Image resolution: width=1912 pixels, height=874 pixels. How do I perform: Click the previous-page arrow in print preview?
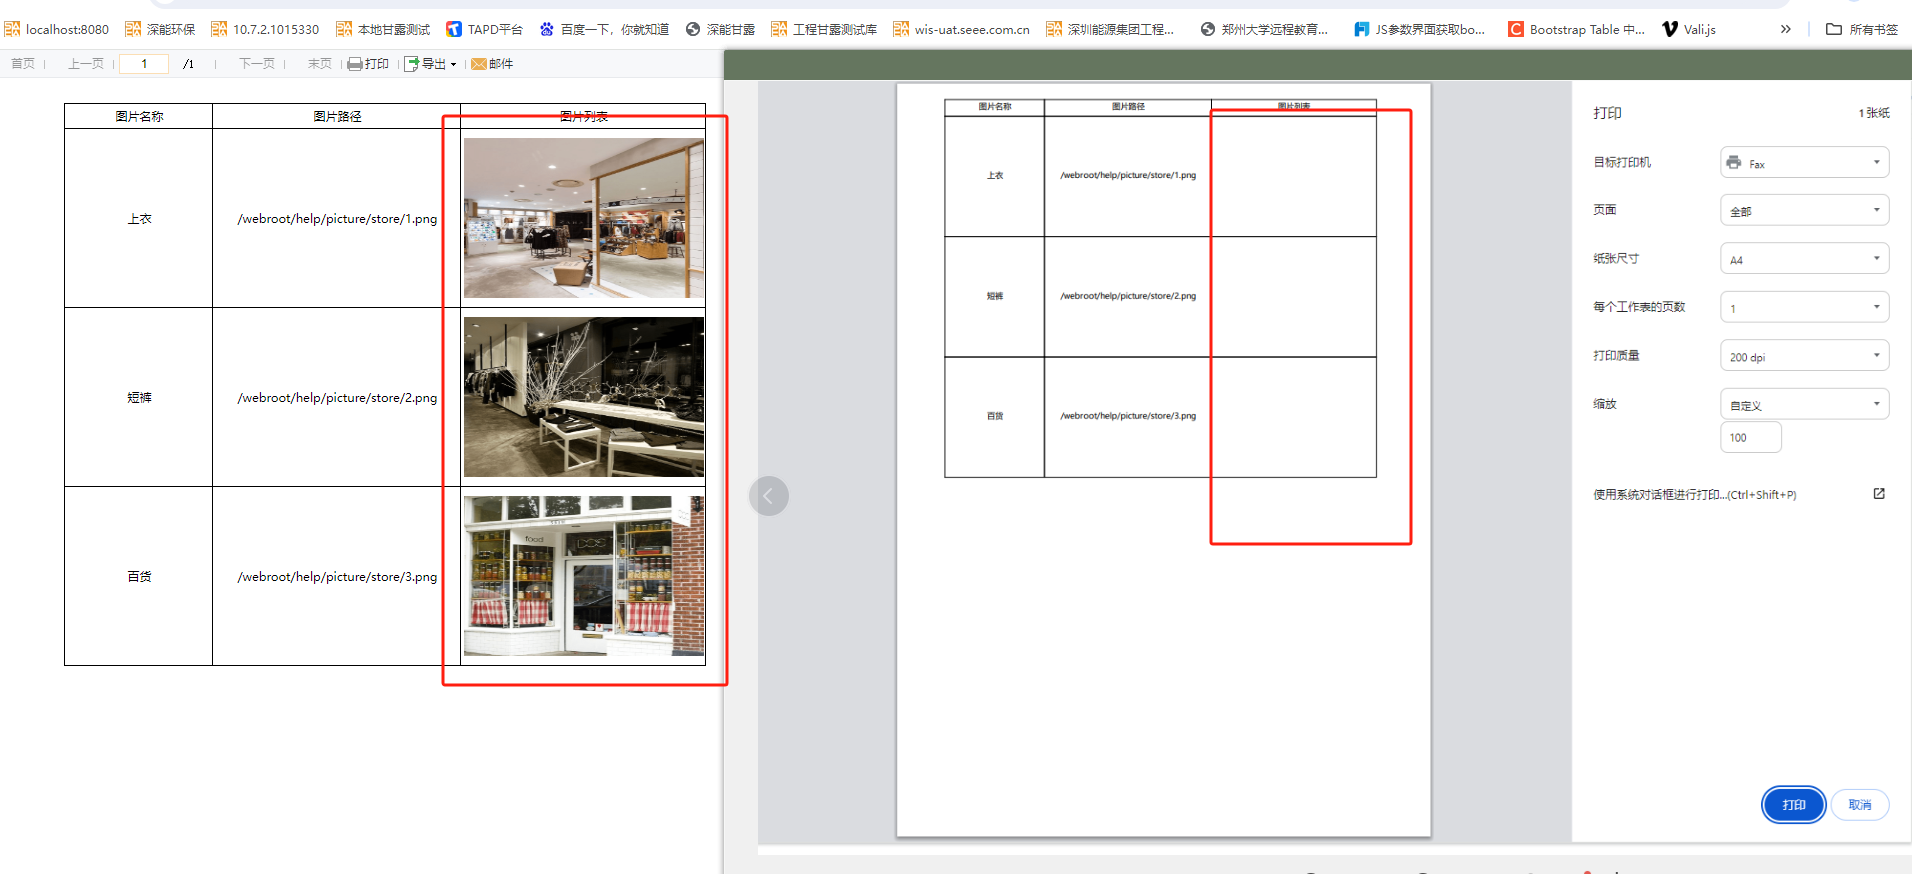769,496
